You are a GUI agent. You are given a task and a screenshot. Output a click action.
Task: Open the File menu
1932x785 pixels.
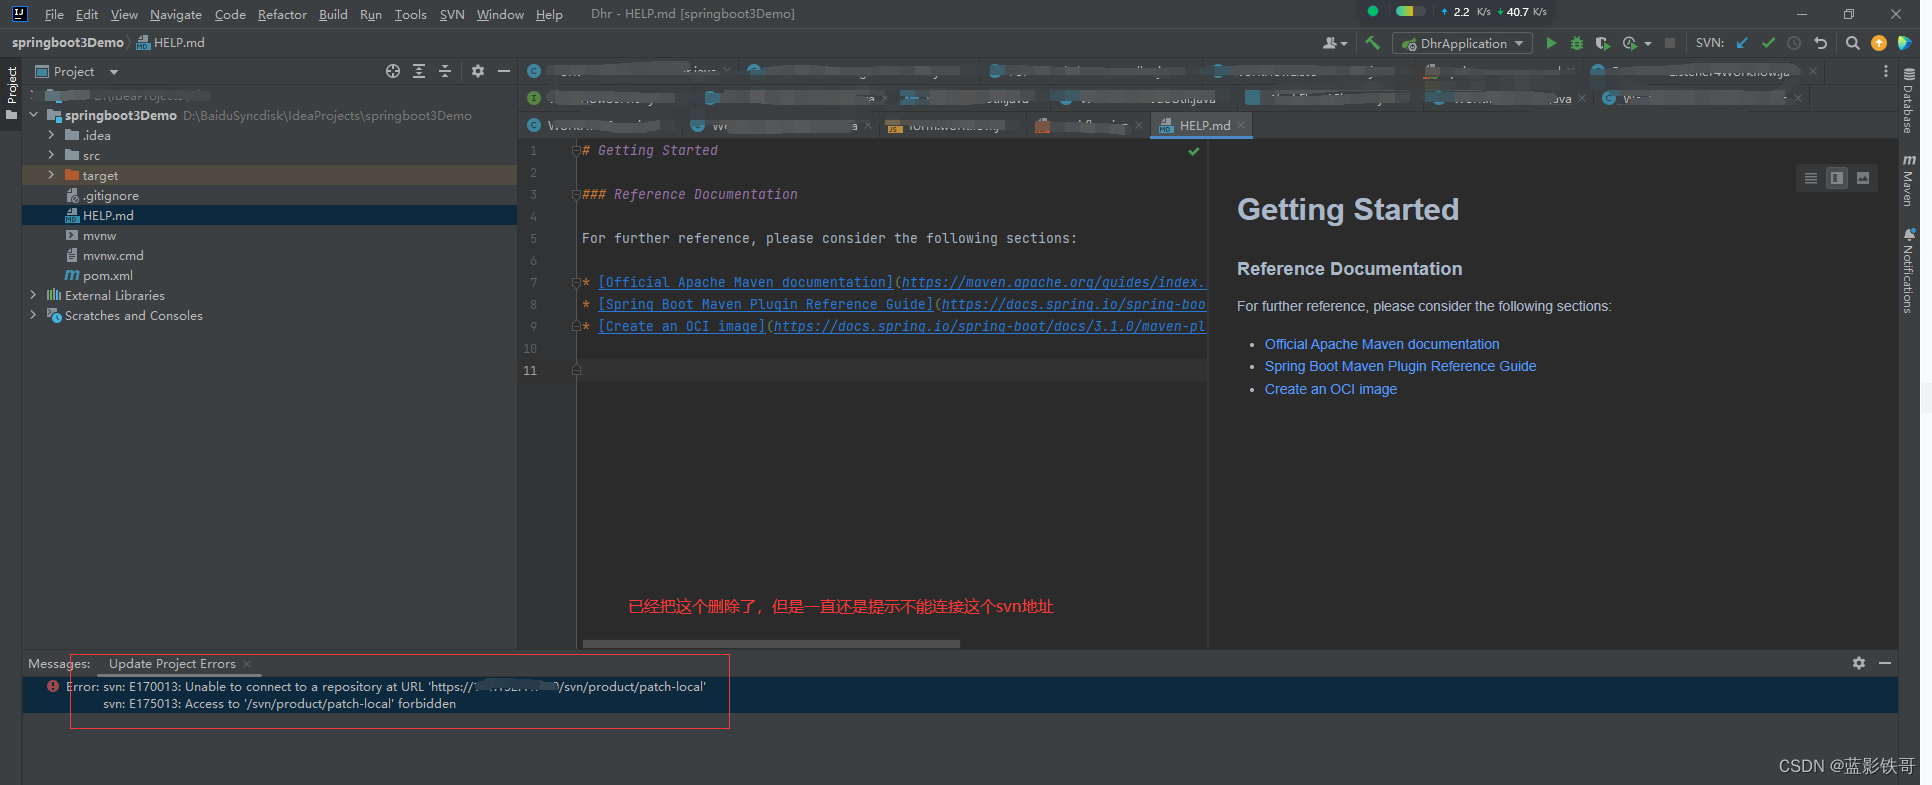[x=54, y=14]
